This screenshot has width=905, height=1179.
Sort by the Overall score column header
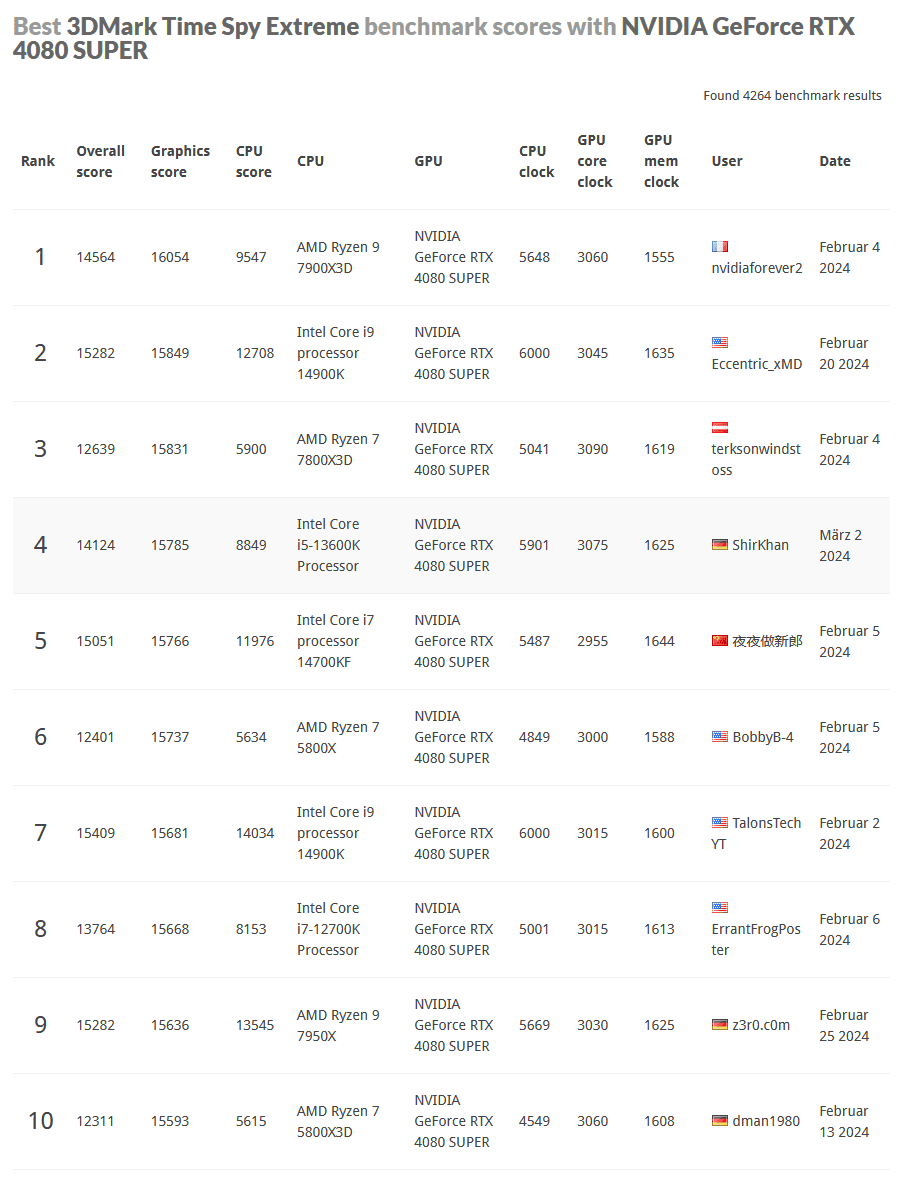coord(100,161)
